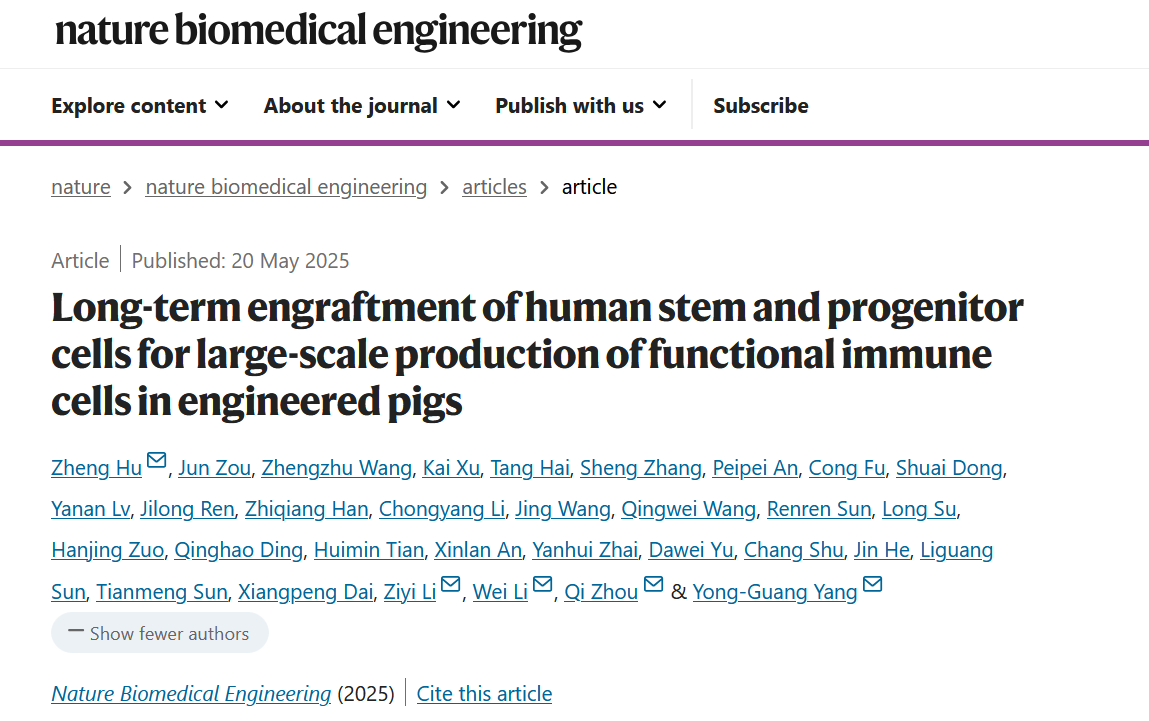This screenshot has width=1149, height=721.
Task: Click the Nature Biomedical Engineering logo
Action: click(318, 31)
